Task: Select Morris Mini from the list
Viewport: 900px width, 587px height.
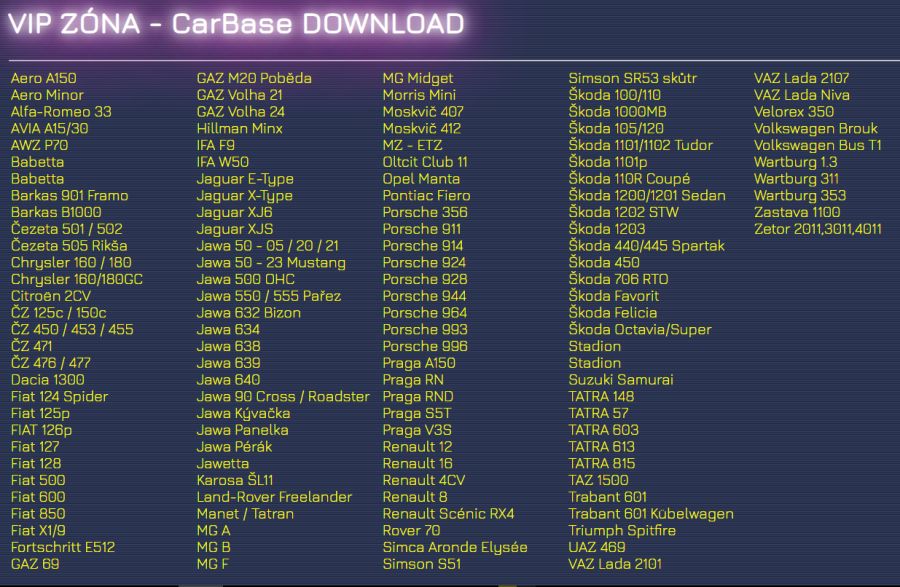Action: click(x=419, y=95)
